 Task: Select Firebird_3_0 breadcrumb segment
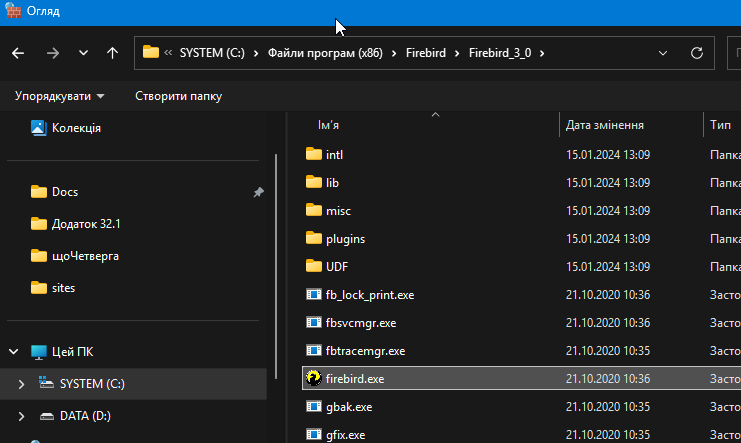coord(500,53)
